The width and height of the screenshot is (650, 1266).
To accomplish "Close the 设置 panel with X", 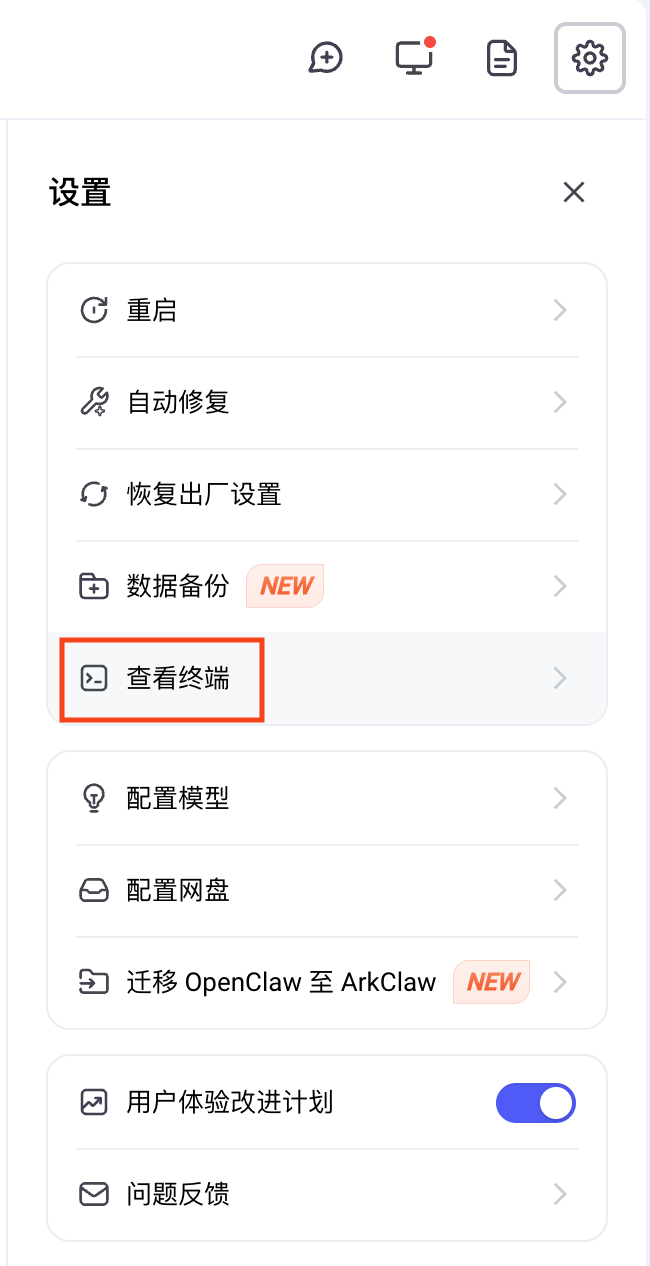I will (574, 192).
